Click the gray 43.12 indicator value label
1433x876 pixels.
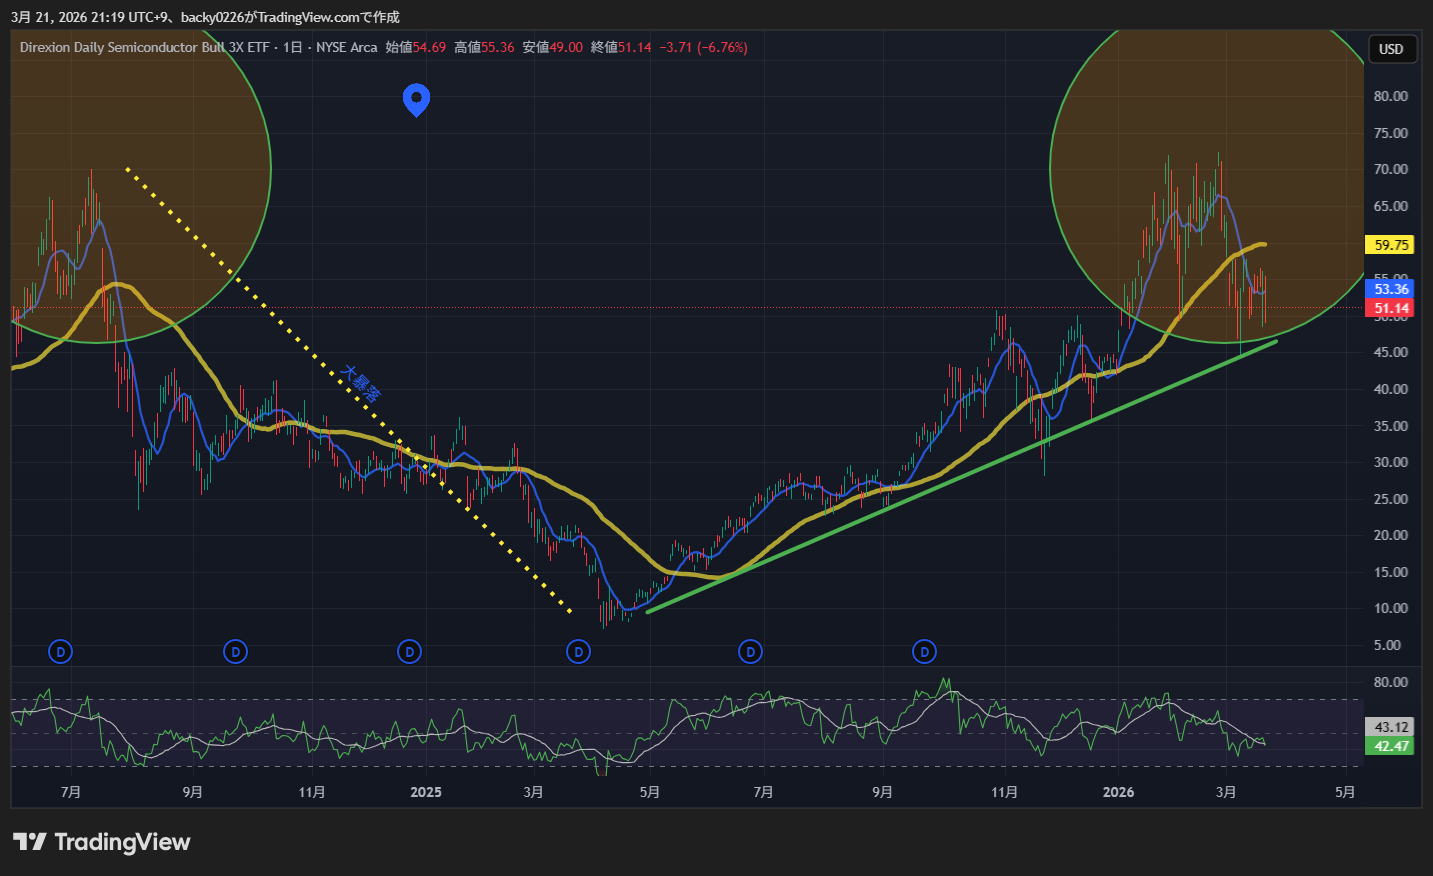(1390, 727)
